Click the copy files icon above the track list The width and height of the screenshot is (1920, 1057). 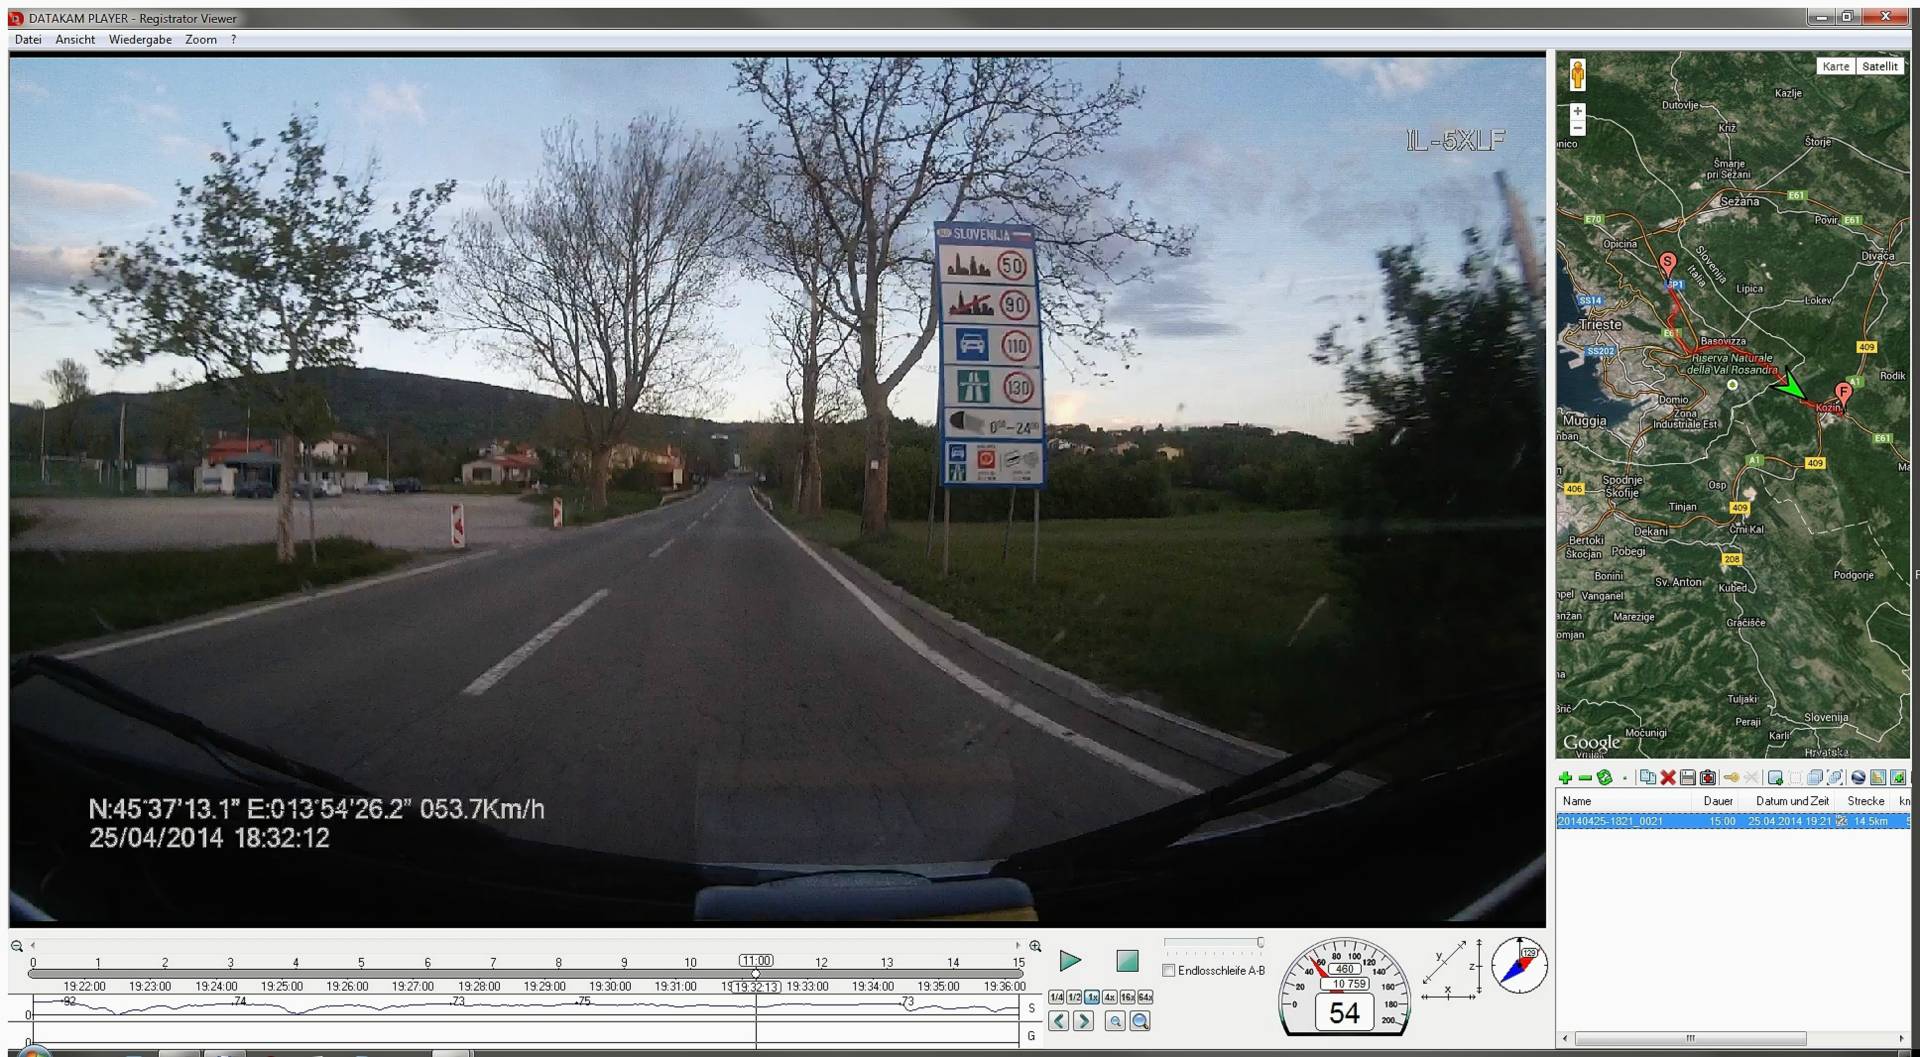[x=1648, y=778]
